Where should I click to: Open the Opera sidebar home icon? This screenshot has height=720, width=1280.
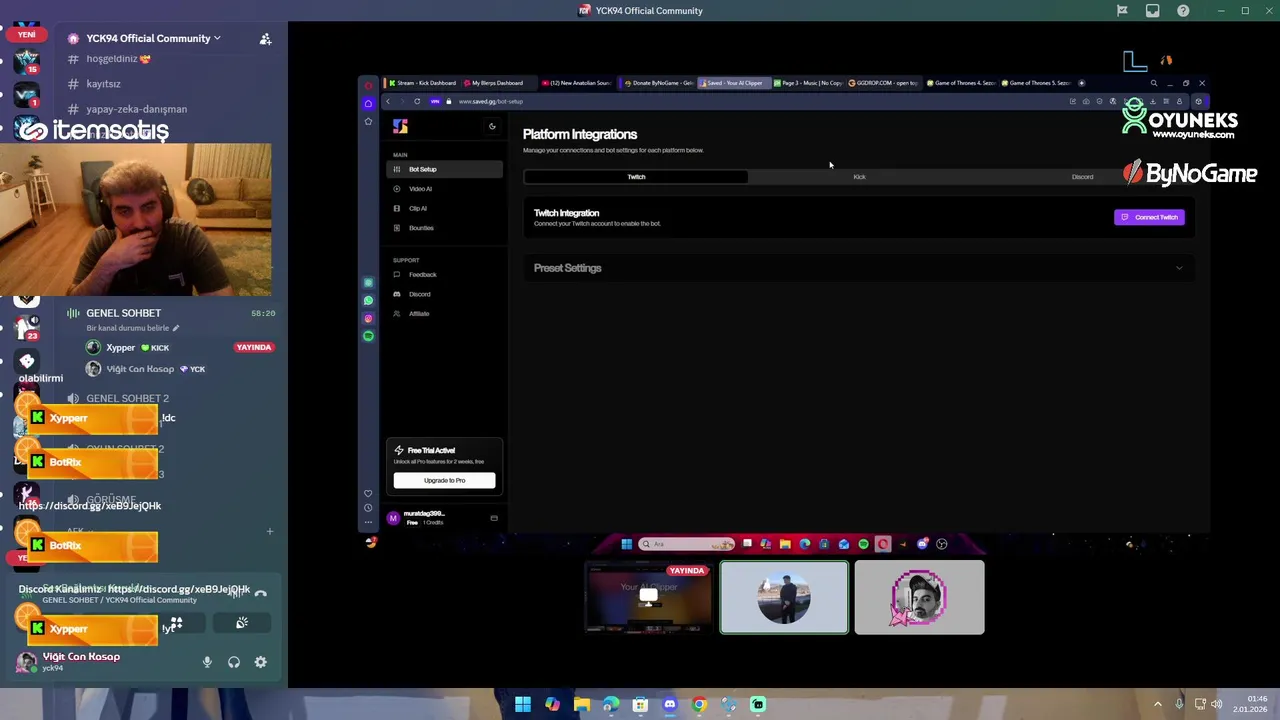(368, 104)
